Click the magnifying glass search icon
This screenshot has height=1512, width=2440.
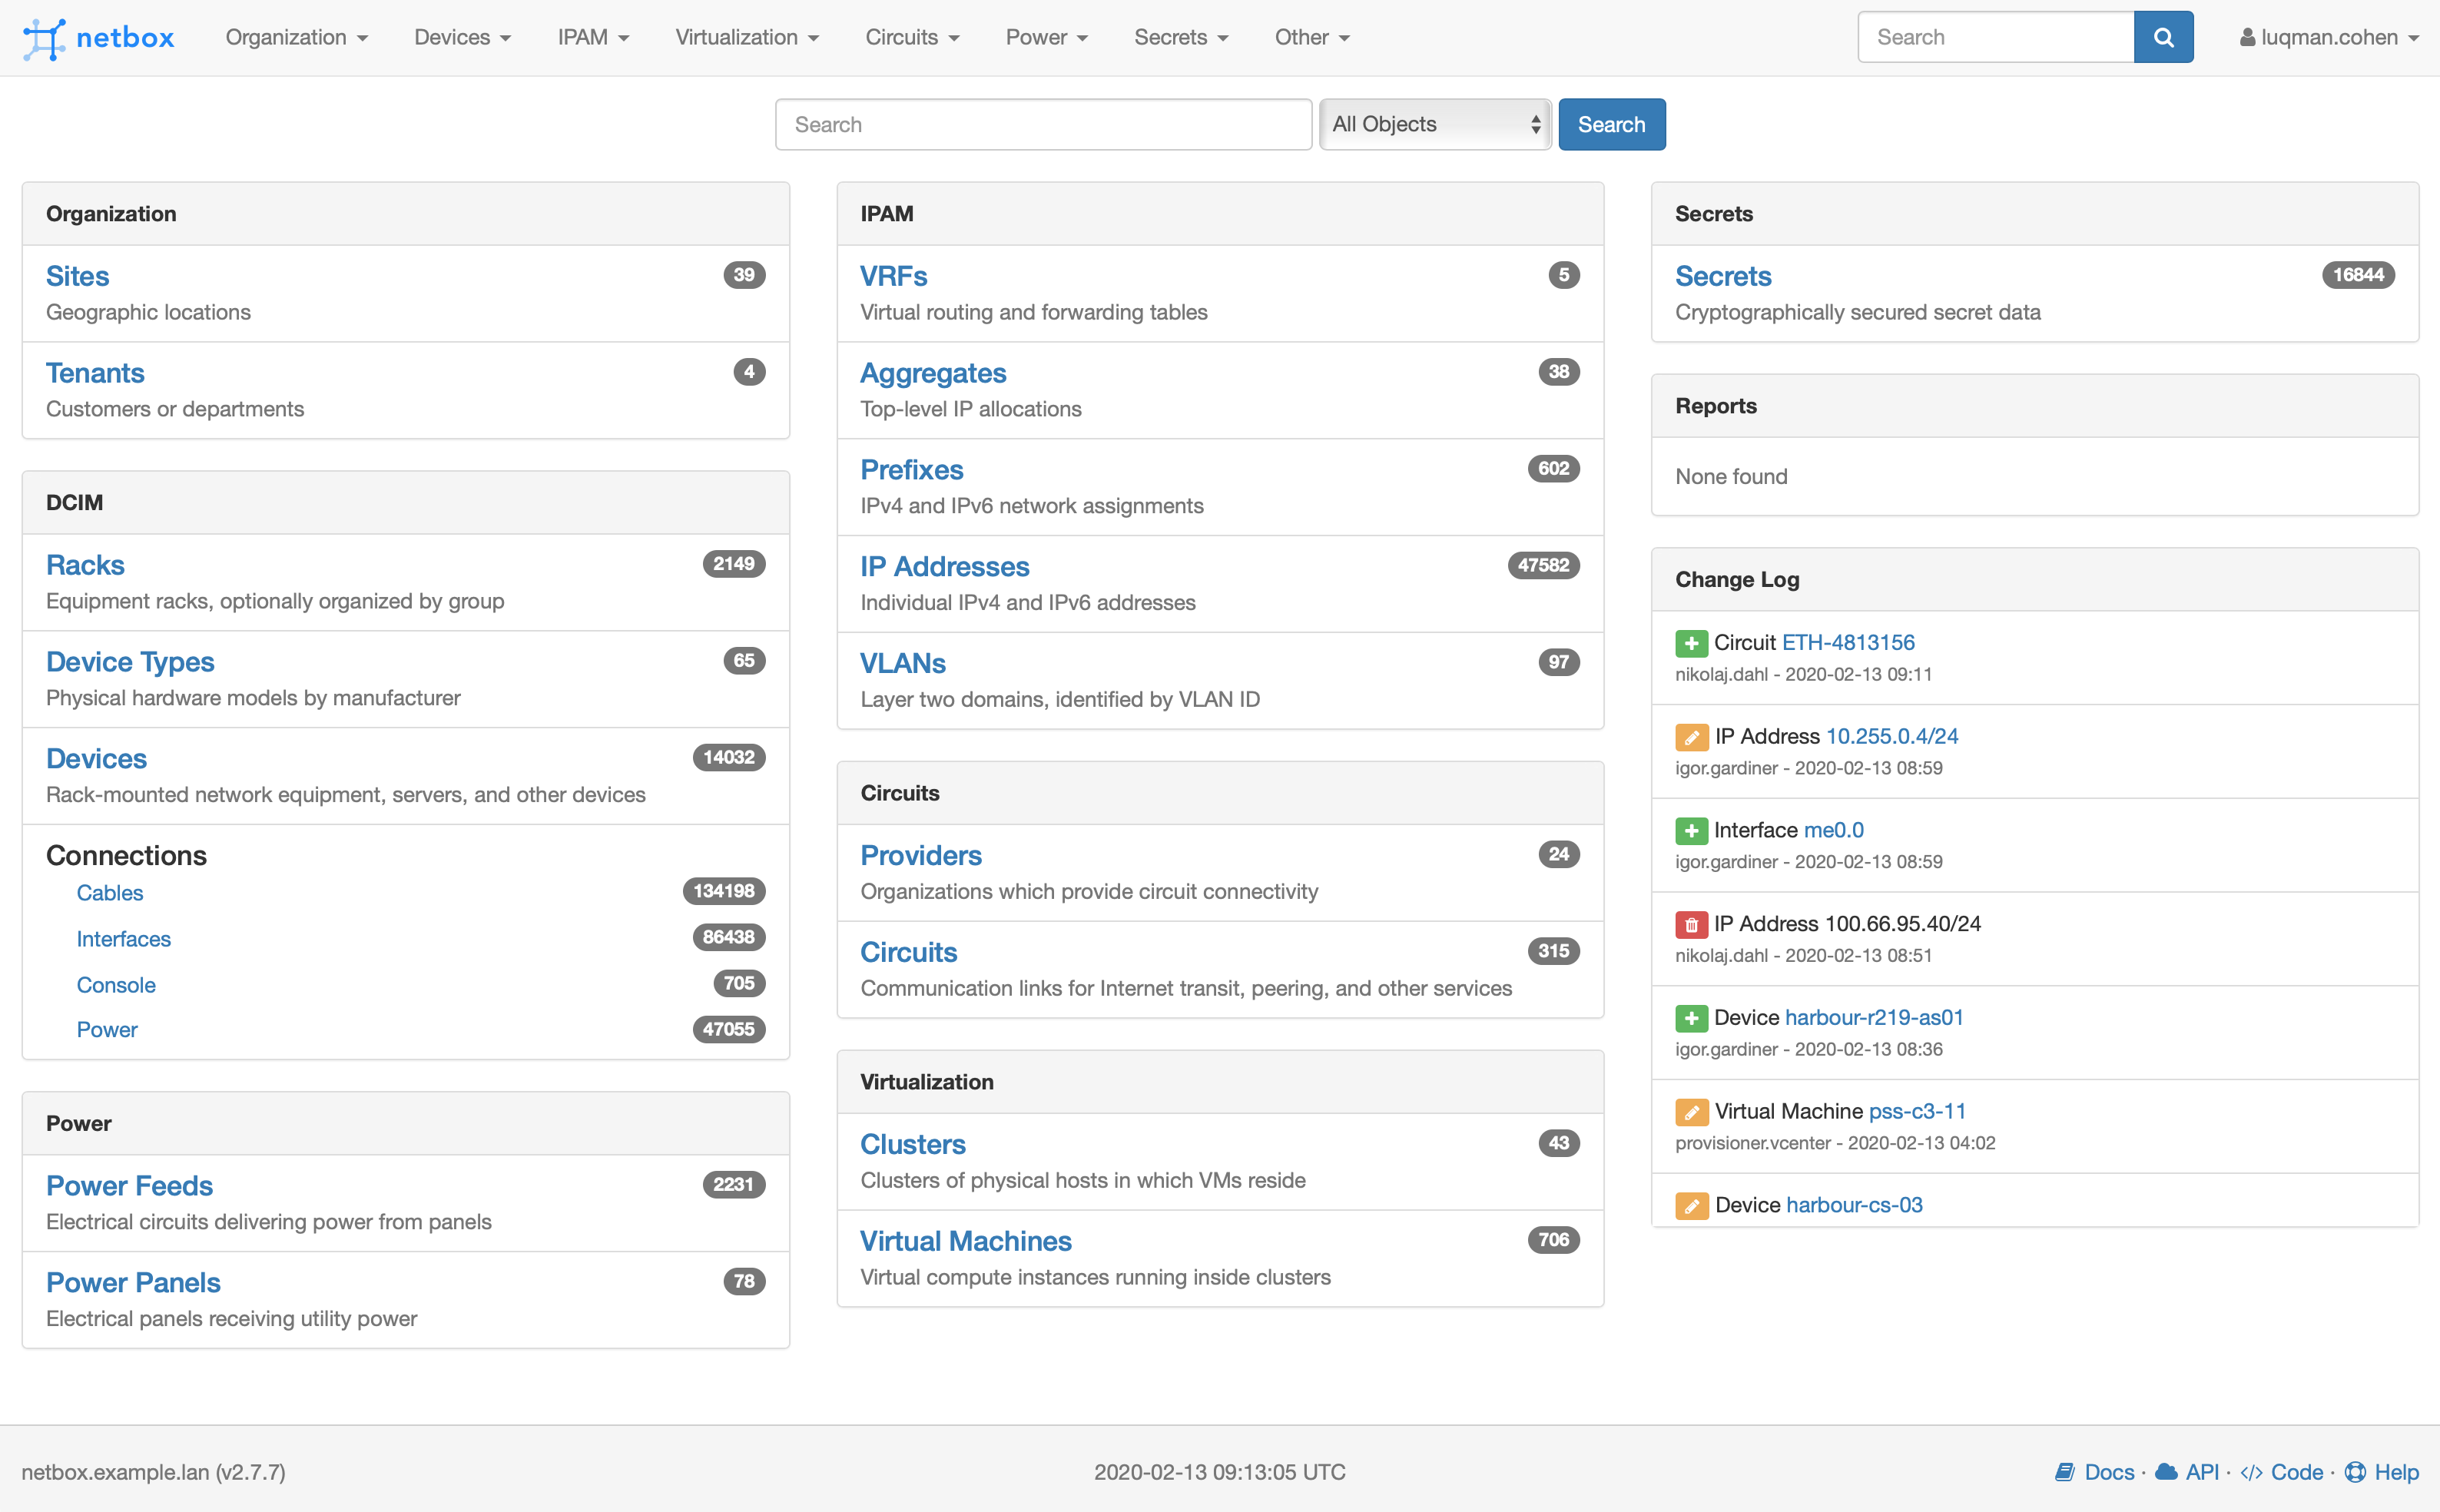coord(2163,37)
